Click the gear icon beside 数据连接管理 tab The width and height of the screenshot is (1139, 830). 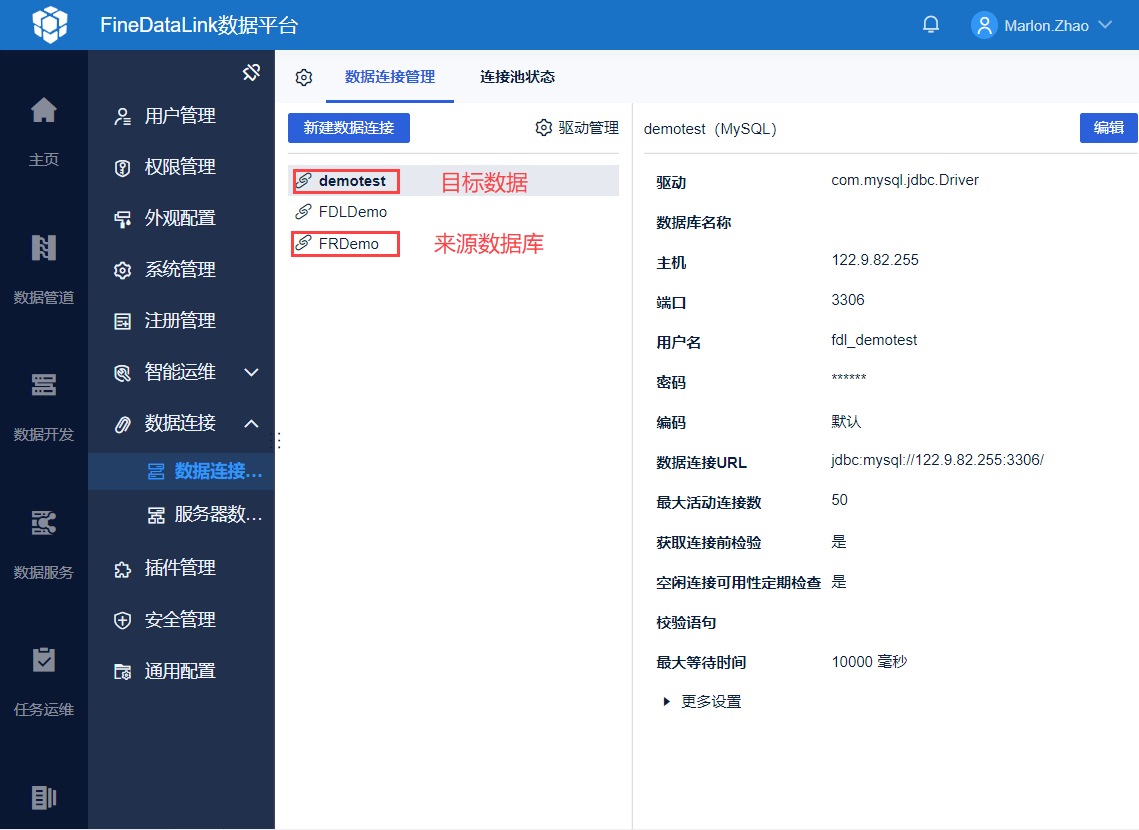point(304,77)
